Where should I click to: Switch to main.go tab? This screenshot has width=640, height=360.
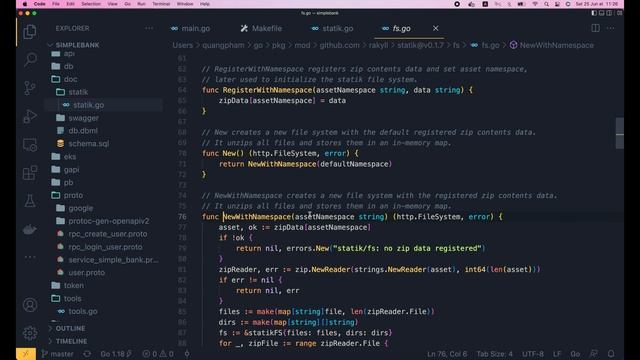tap(191, 28)
